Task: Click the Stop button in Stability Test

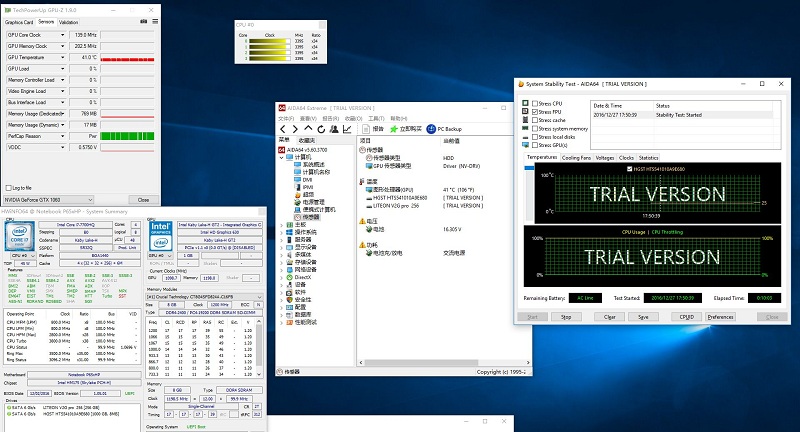Action: tap(566, 316)
